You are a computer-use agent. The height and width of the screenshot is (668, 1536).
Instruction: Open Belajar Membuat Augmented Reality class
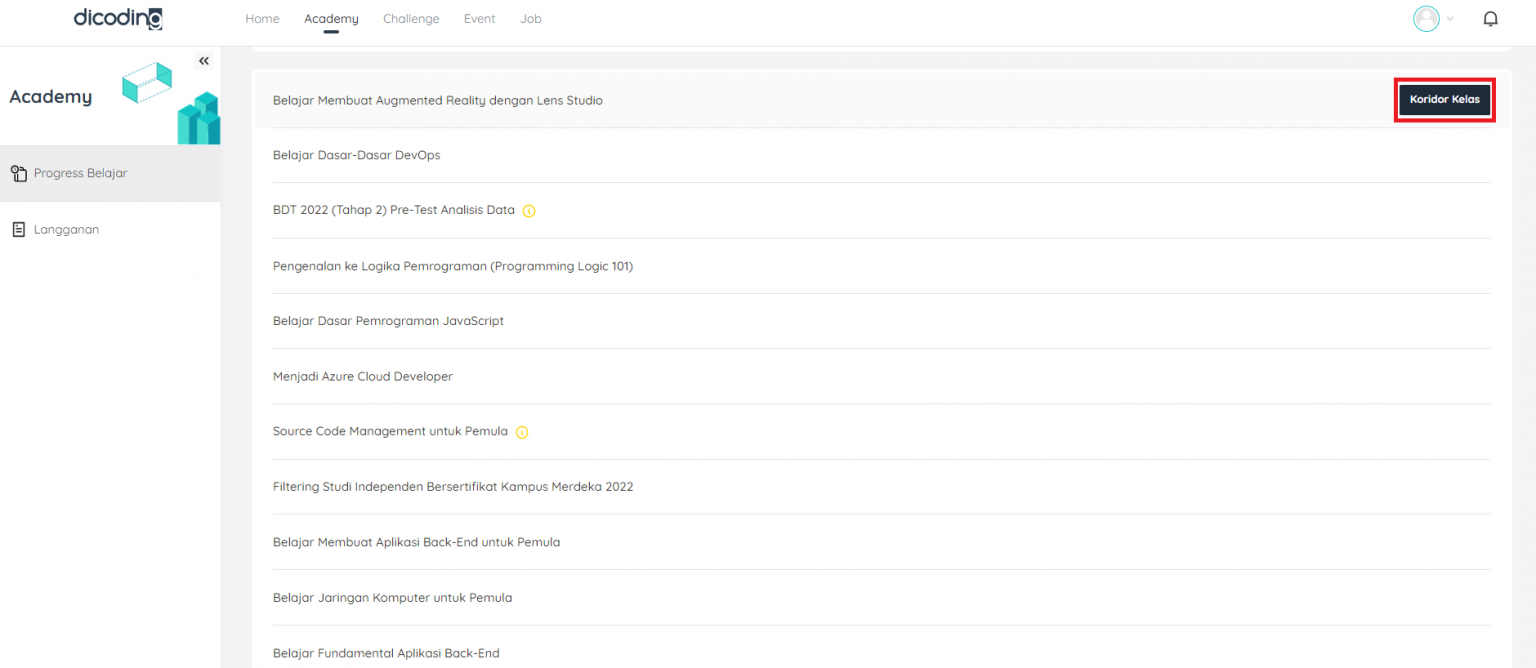[x=437, y=100]
